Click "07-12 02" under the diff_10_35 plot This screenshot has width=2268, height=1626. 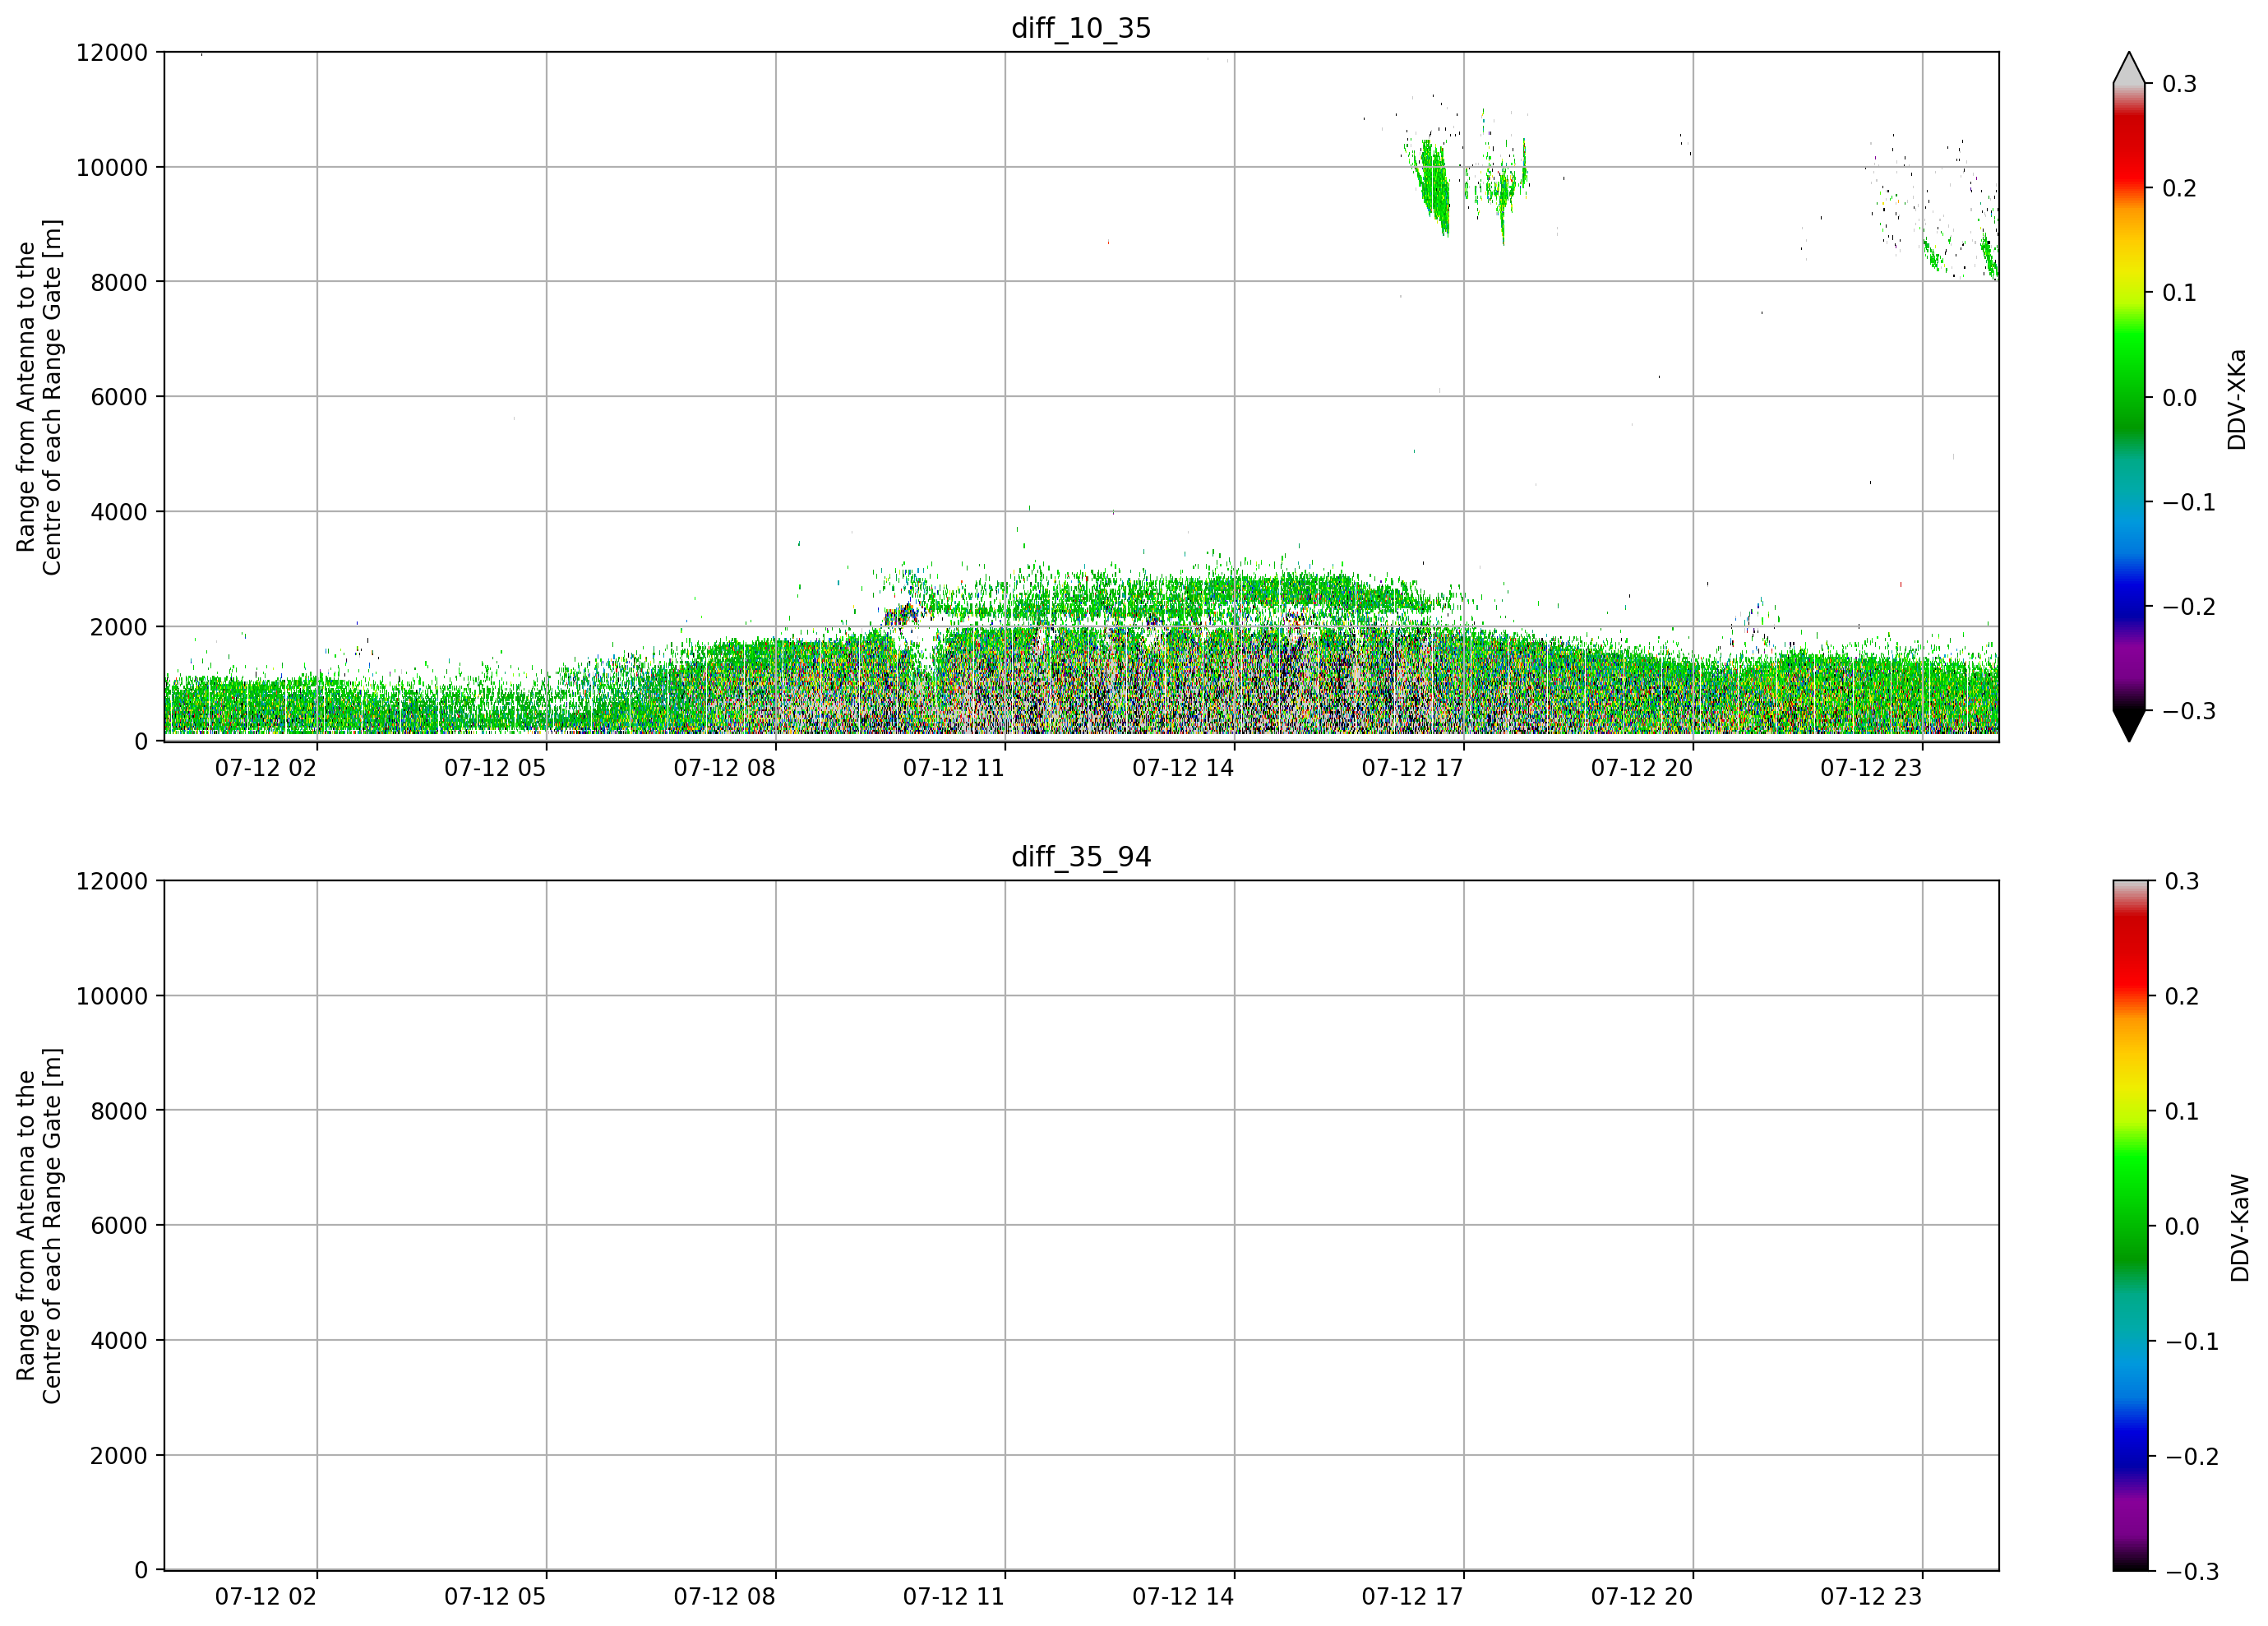pos(266,768)
